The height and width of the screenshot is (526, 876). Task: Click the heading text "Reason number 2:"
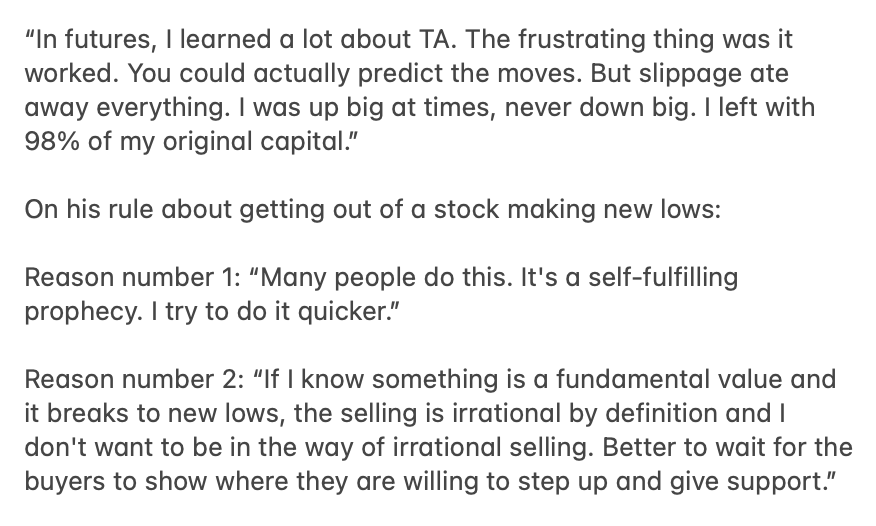point(135,379)
